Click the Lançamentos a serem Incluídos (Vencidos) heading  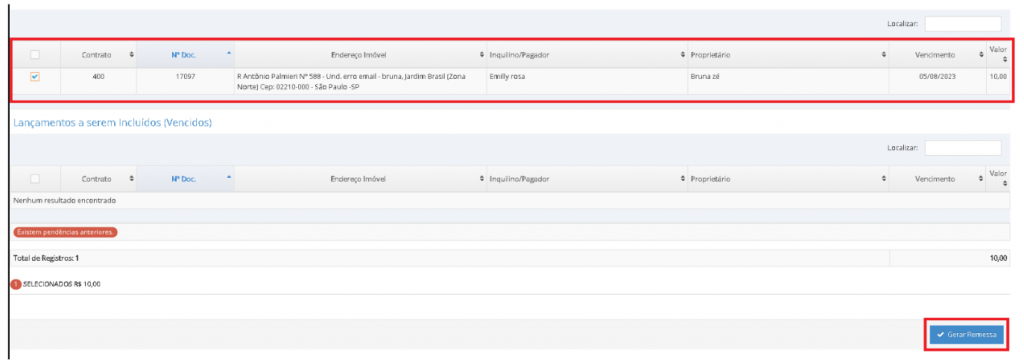tap(111, 123)
